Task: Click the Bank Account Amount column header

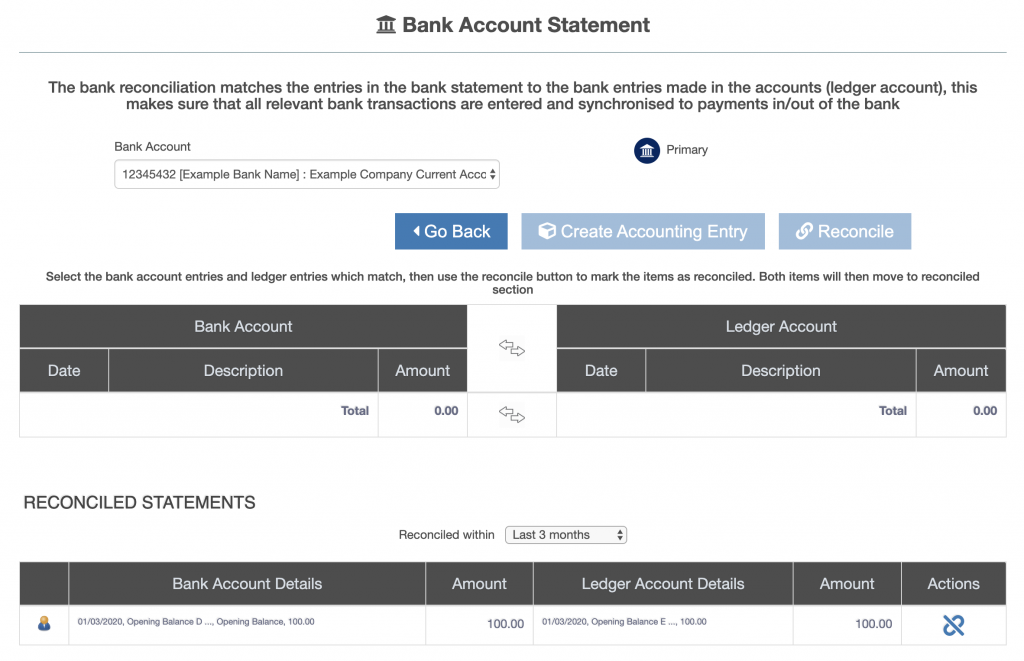Action: coord(423,370)
